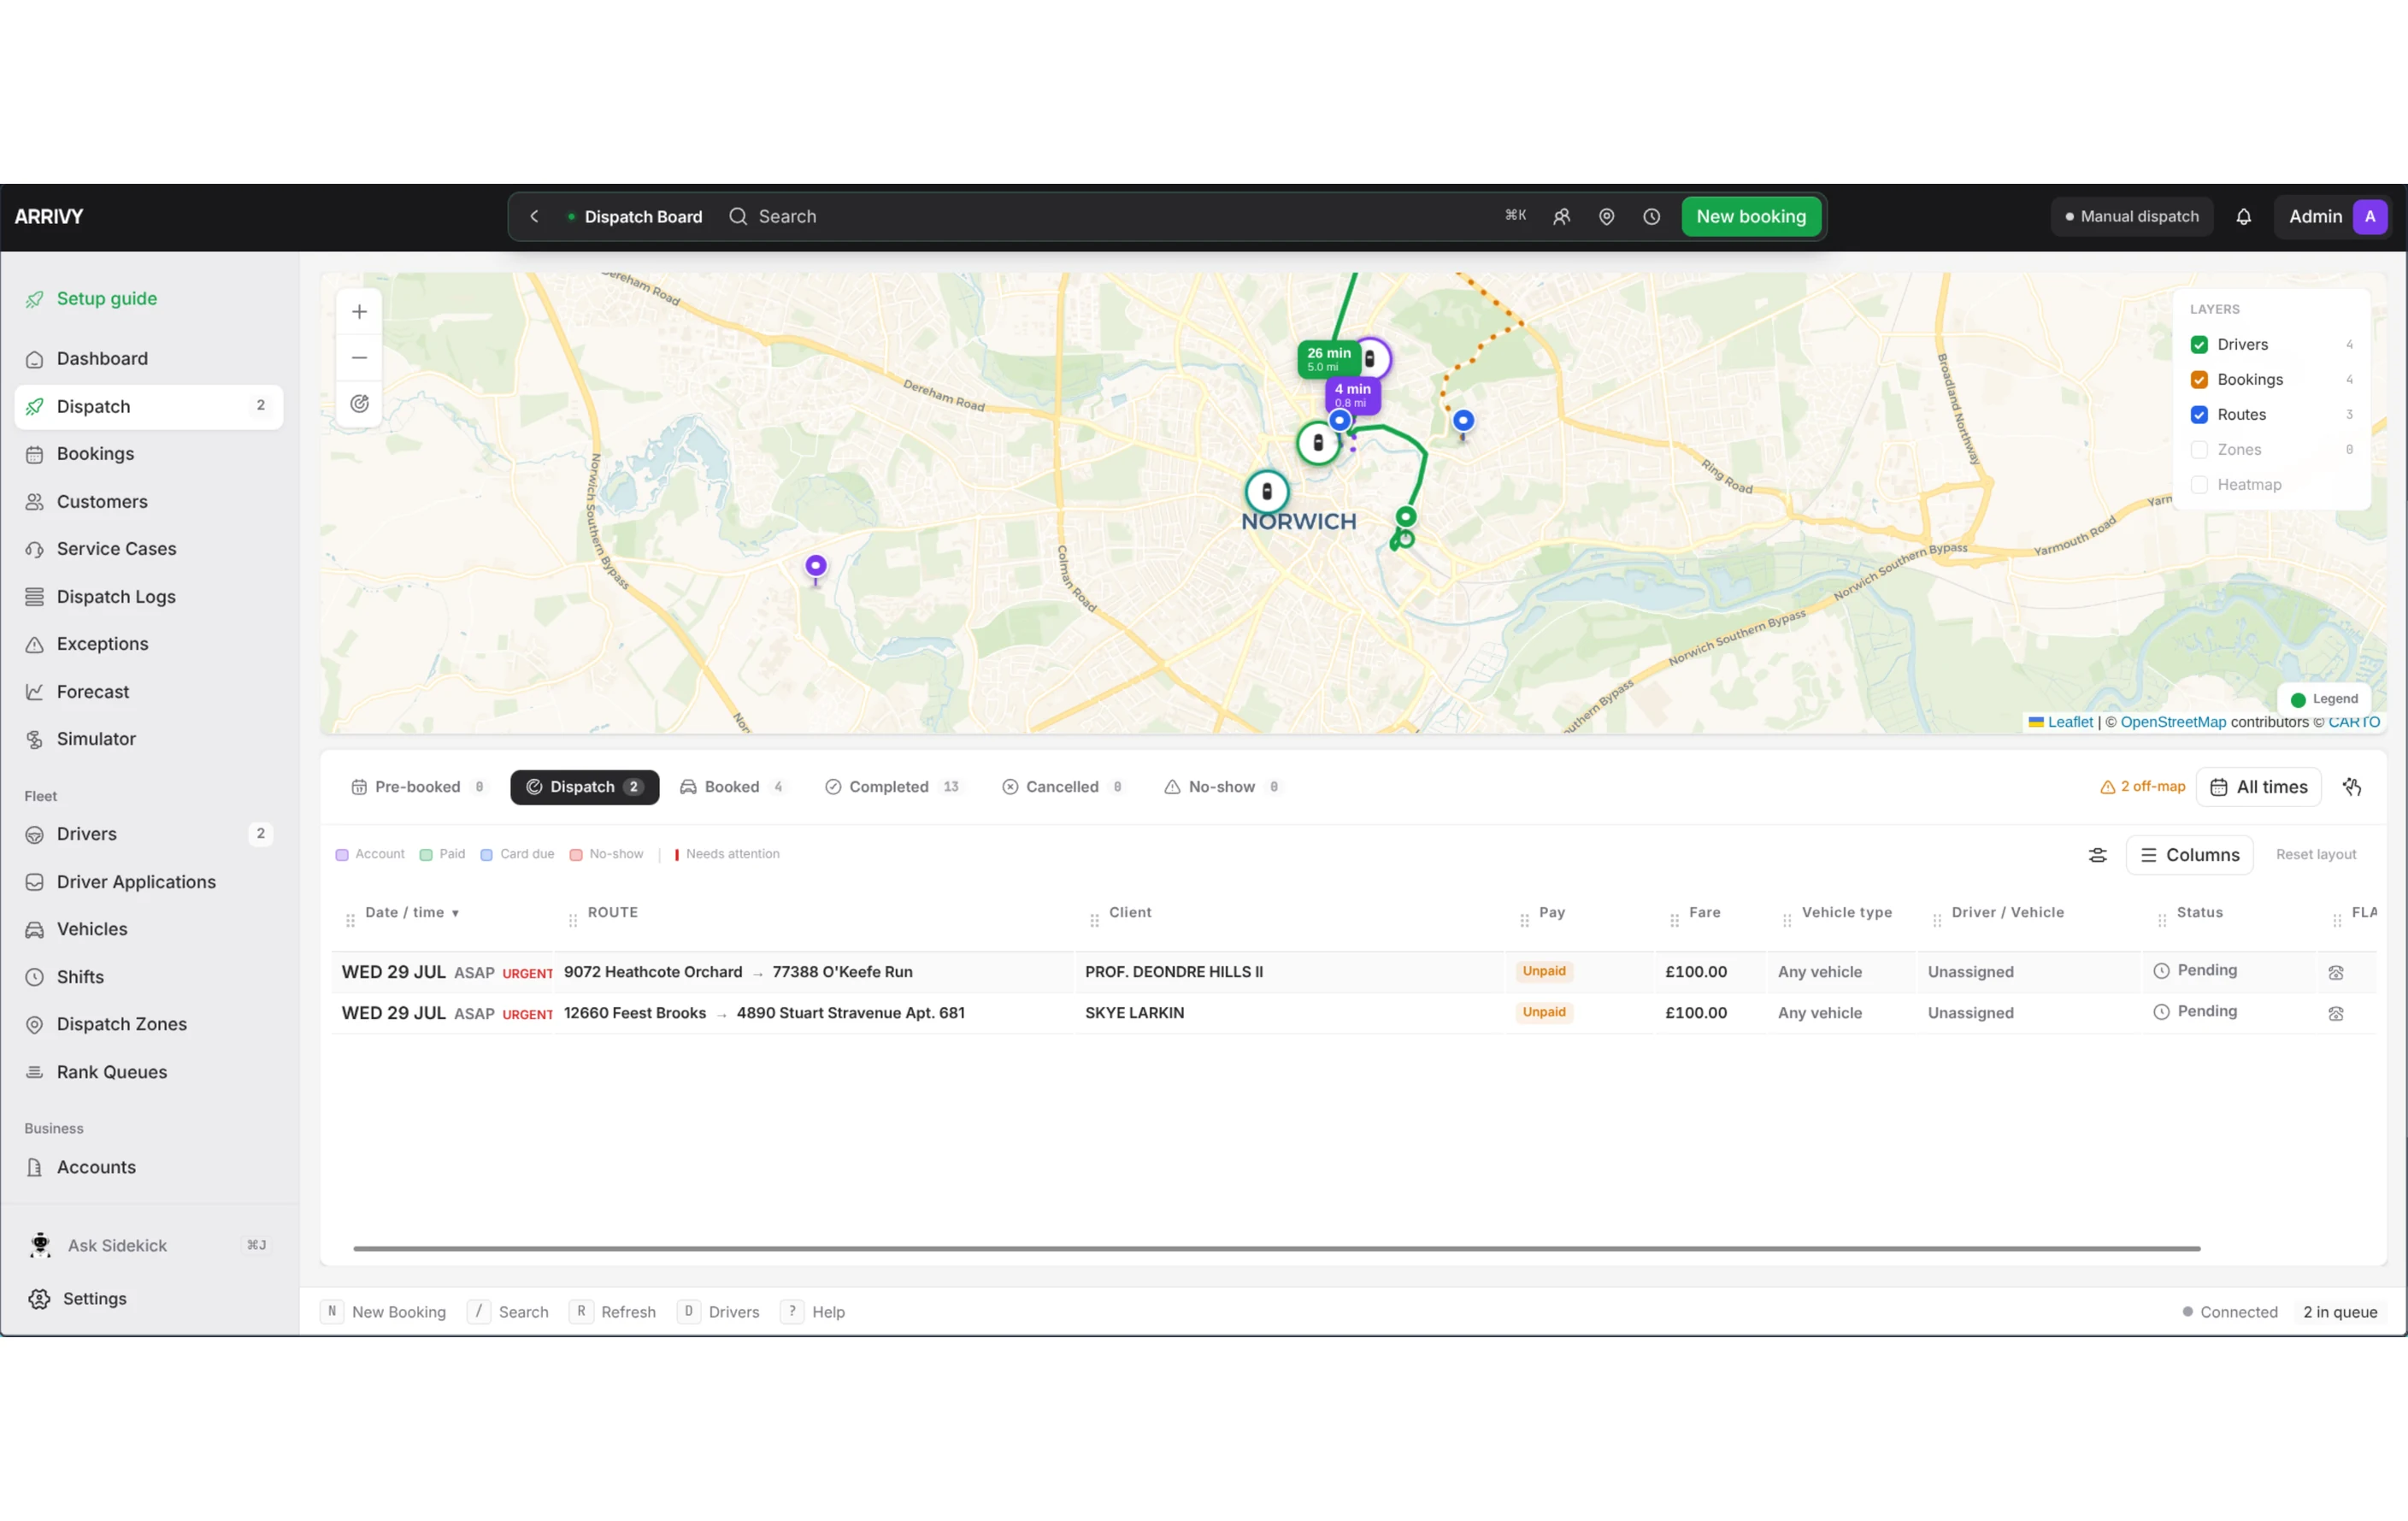
Task: Uncheck the Drivers layer checkbox
Action: pos(2199,344)
